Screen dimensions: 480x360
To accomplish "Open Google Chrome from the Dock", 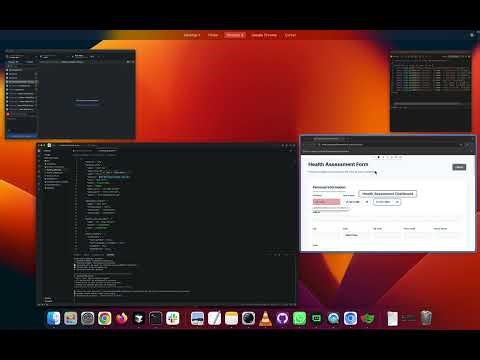I will (105, 318).
